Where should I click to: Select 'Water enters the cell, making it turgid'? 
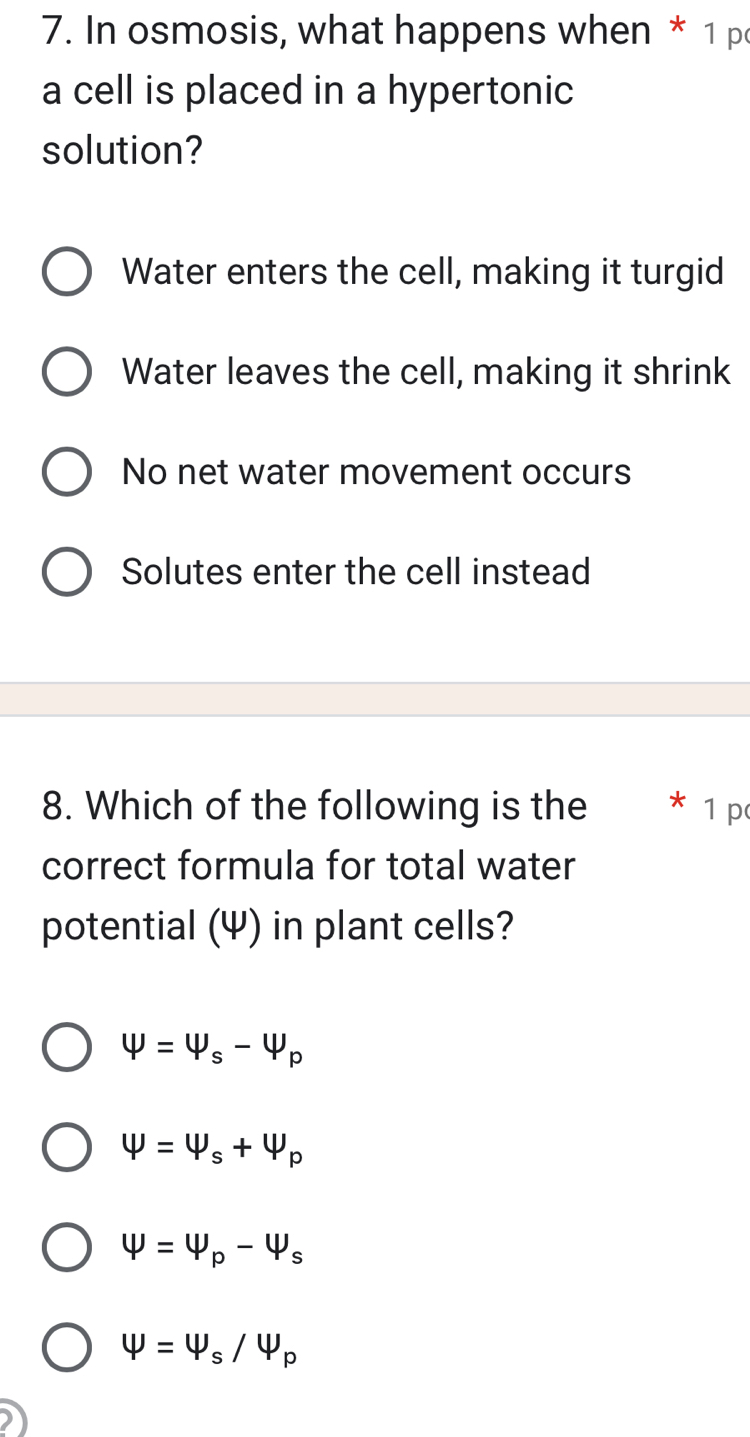[67, 272]
